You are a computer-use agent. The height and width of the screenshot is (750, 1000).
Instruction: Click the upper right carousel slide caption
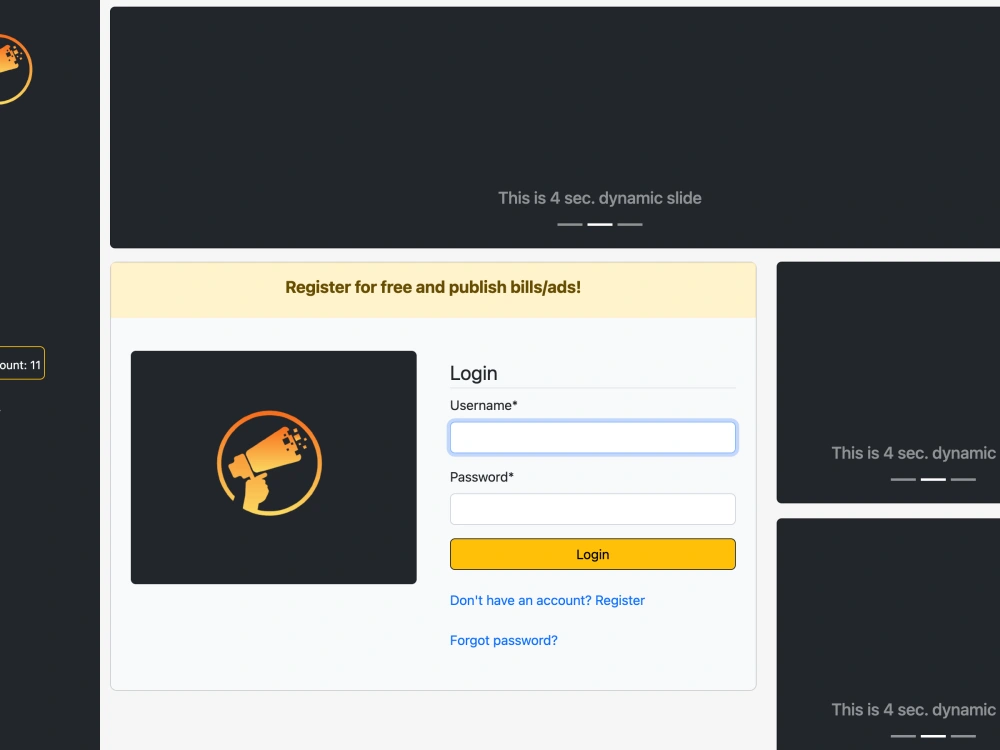coord(915,453)
